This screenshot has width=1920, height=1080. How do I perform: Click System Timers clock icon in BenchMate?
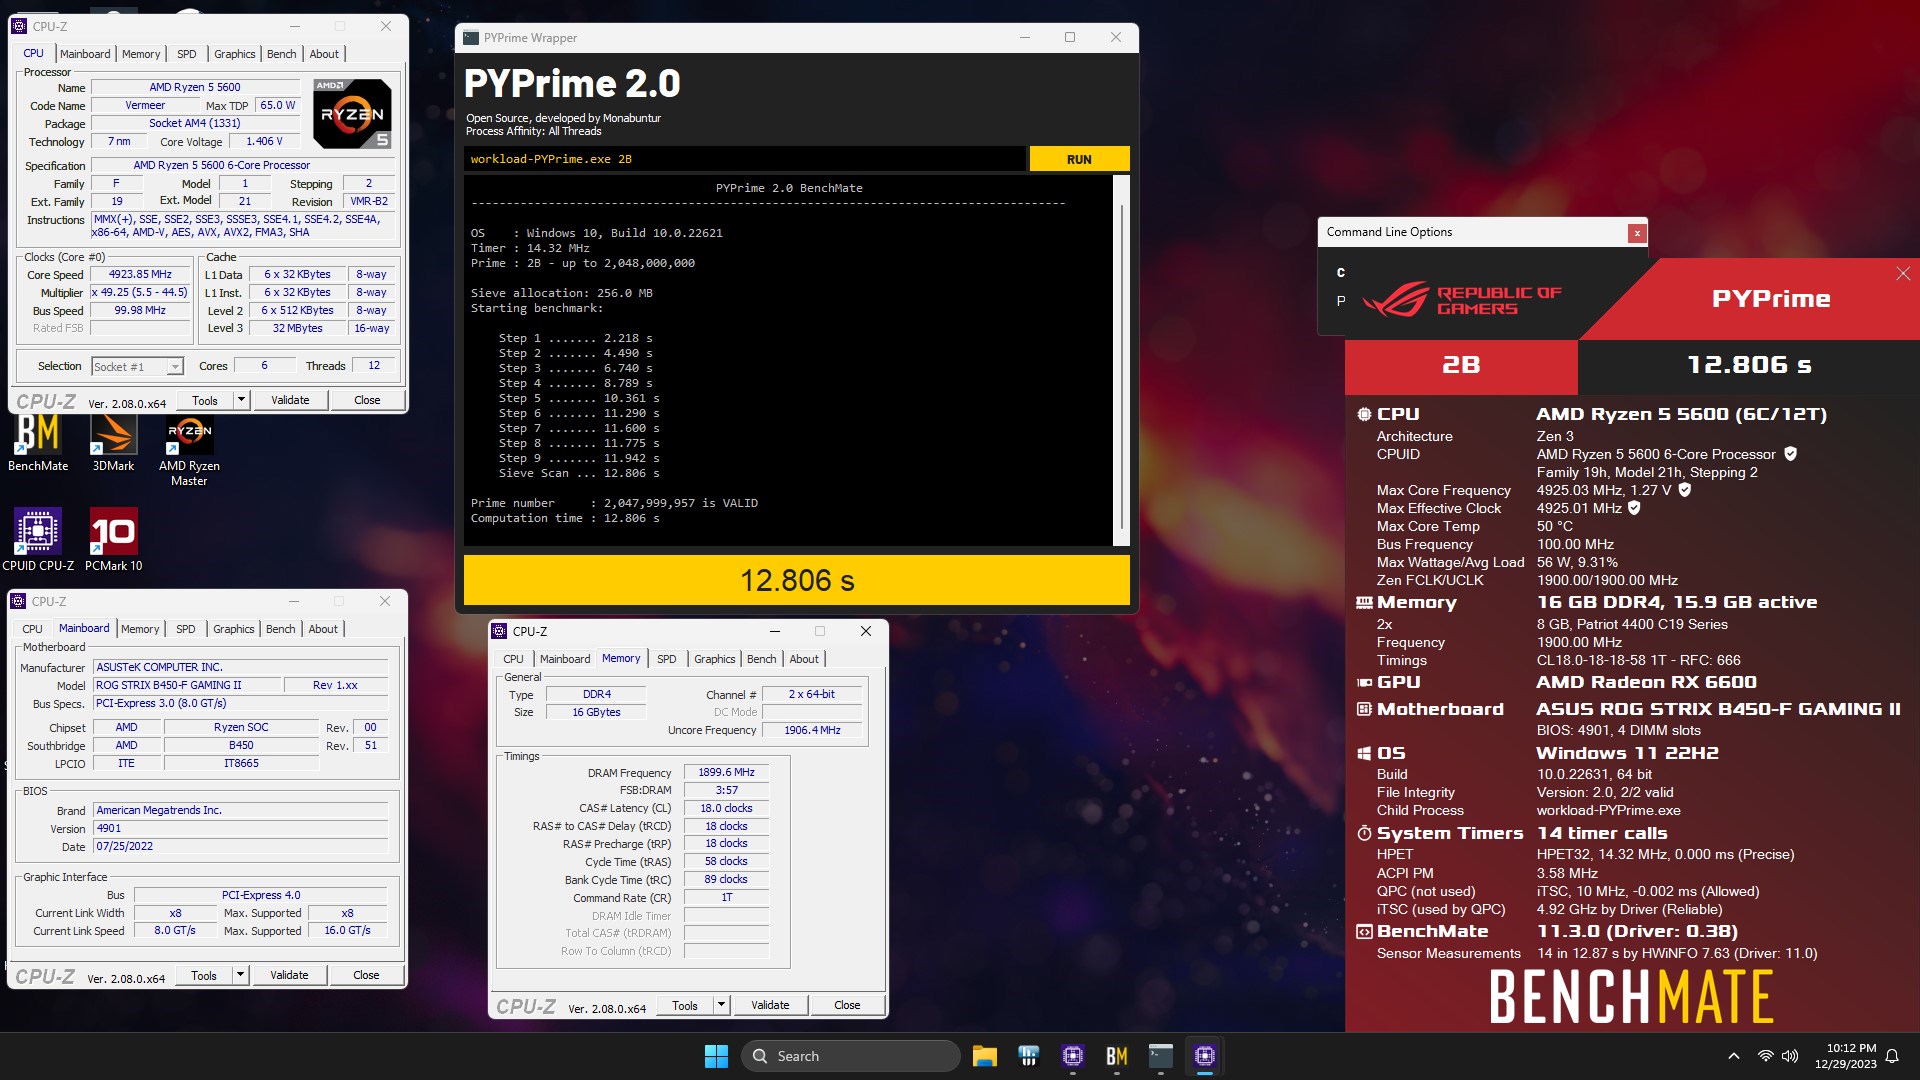(x=1364, y=833)
